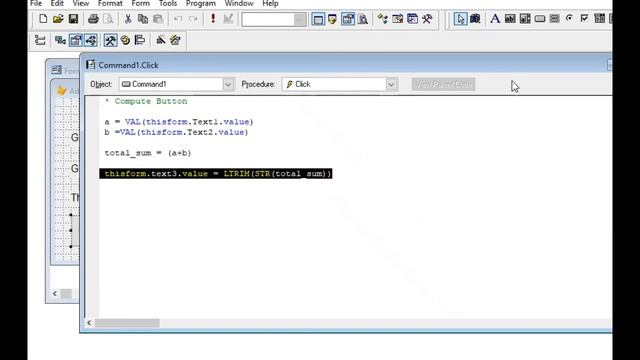
Task: Expand the Object dropdown showing Command1
Action: [228, 84]
